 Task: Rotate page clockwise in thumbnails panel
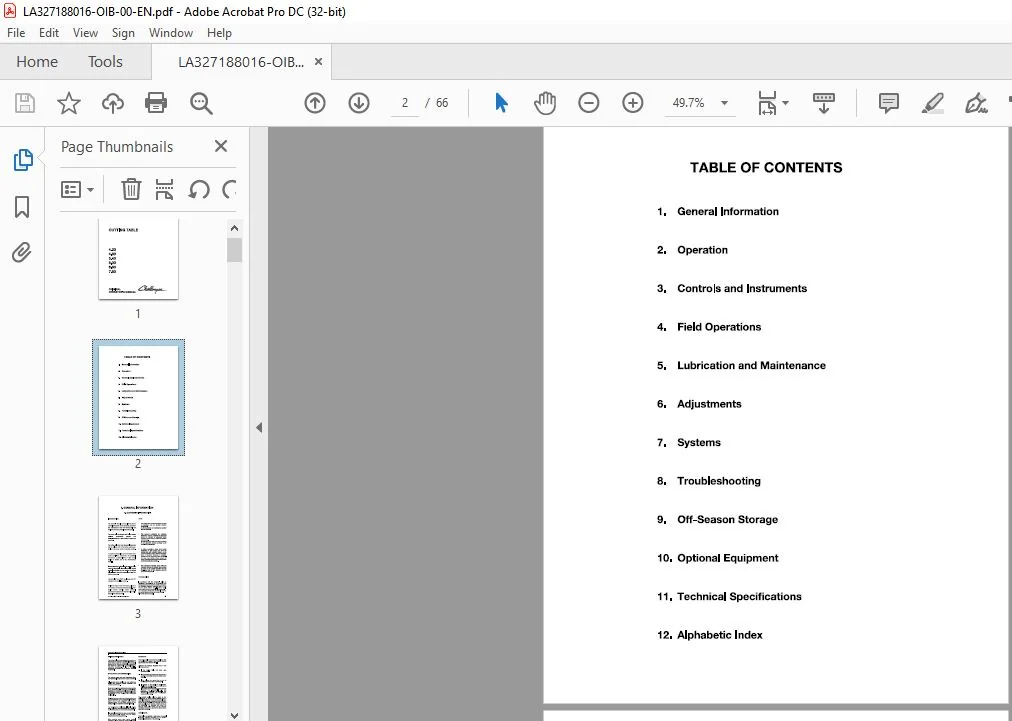(229, 190)
